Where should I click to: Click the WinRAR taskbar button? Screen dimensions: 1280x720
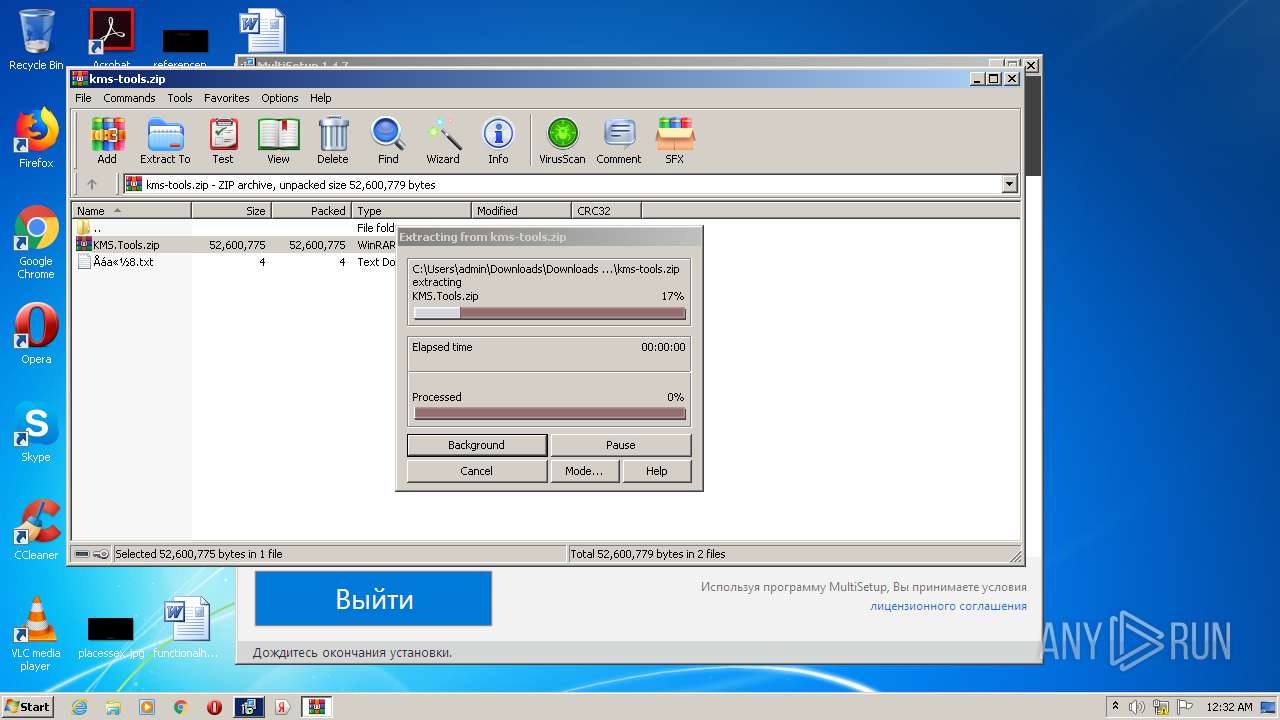point(317,707)
